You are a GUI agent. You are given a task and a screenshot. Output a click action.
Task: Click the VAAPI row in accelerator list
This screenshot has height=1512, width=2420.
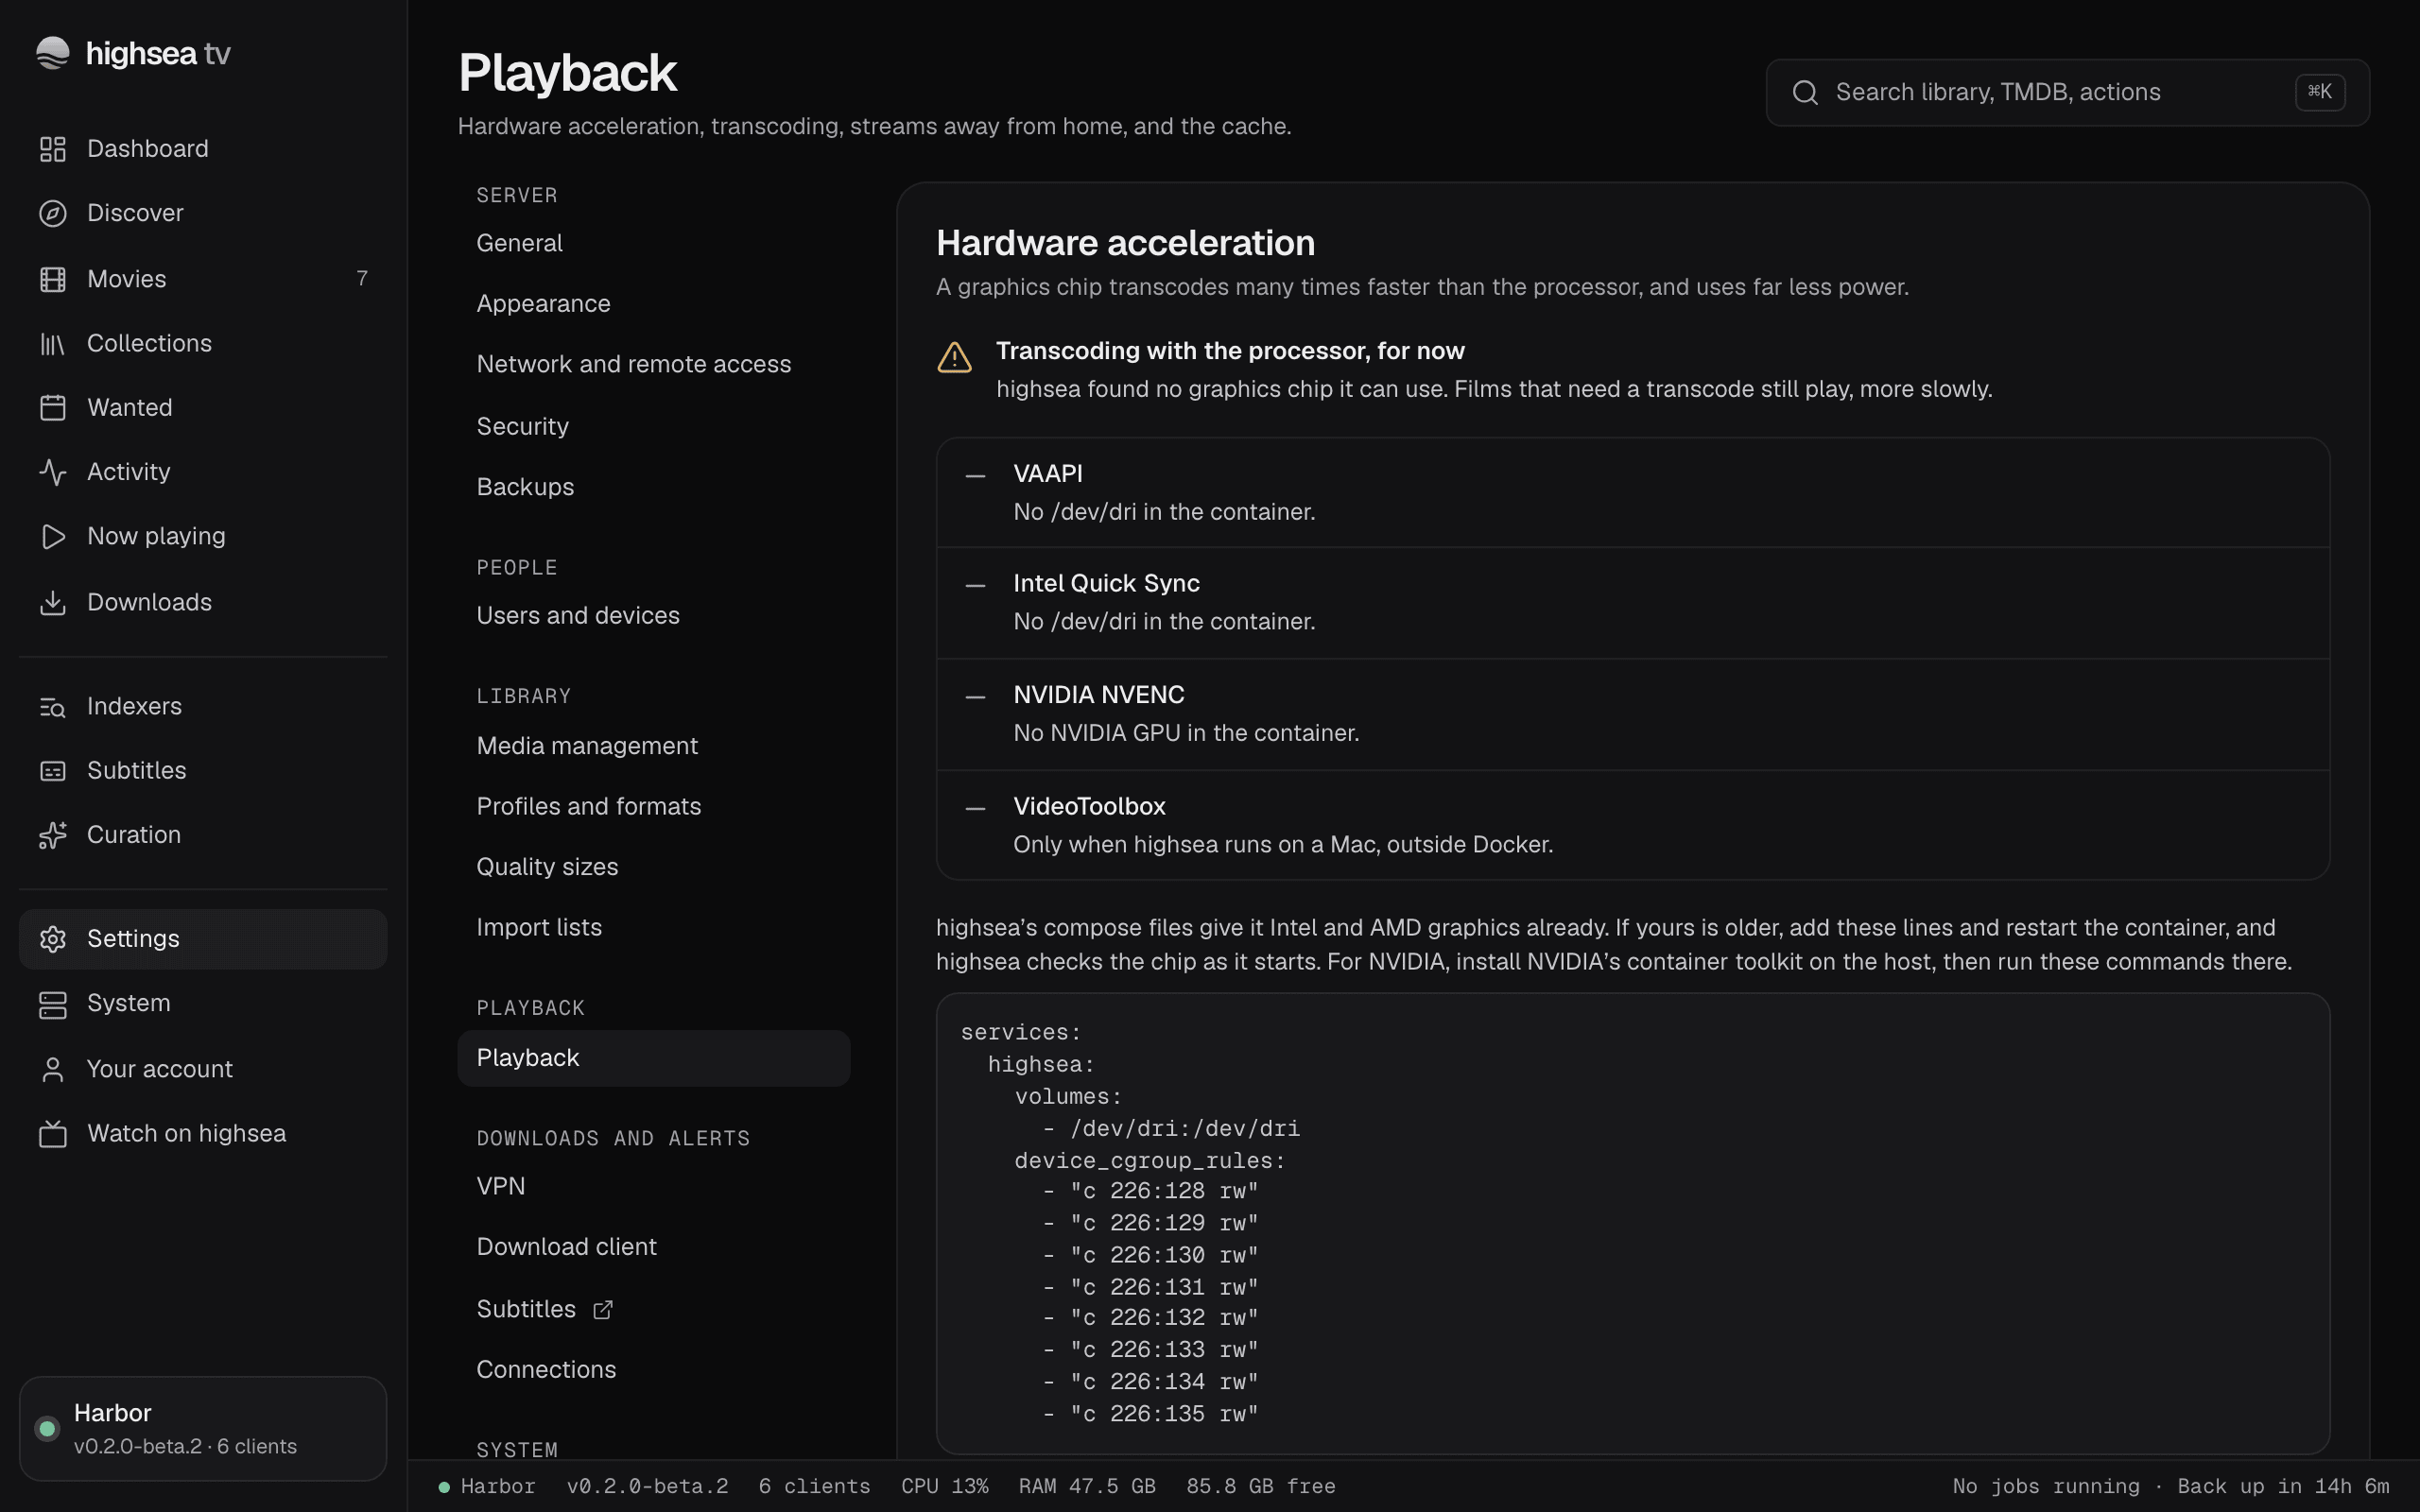point(1633,493)
